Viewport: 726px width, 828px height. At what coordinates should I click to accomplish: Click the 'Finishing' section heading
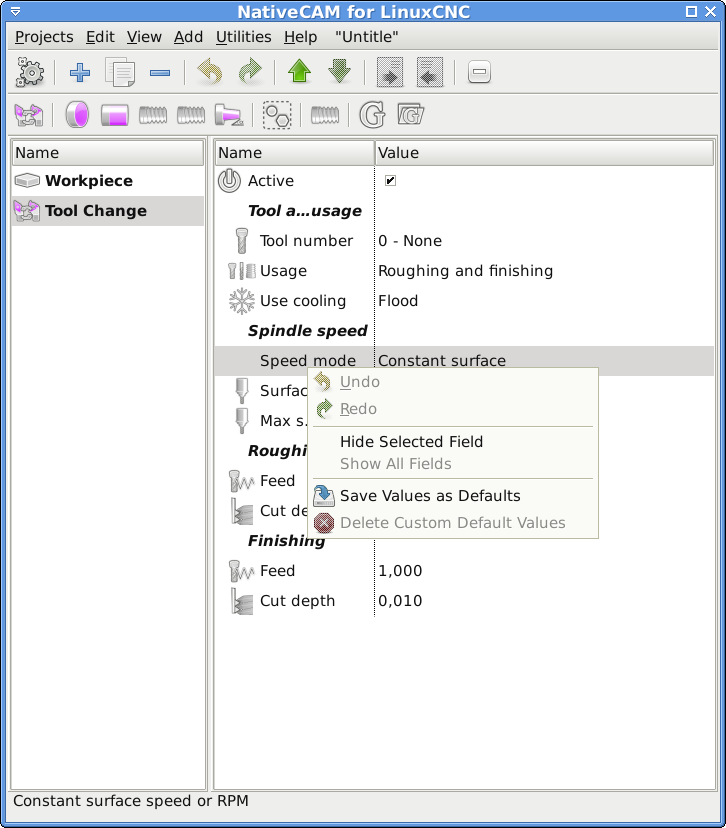[x=286, y=541]
